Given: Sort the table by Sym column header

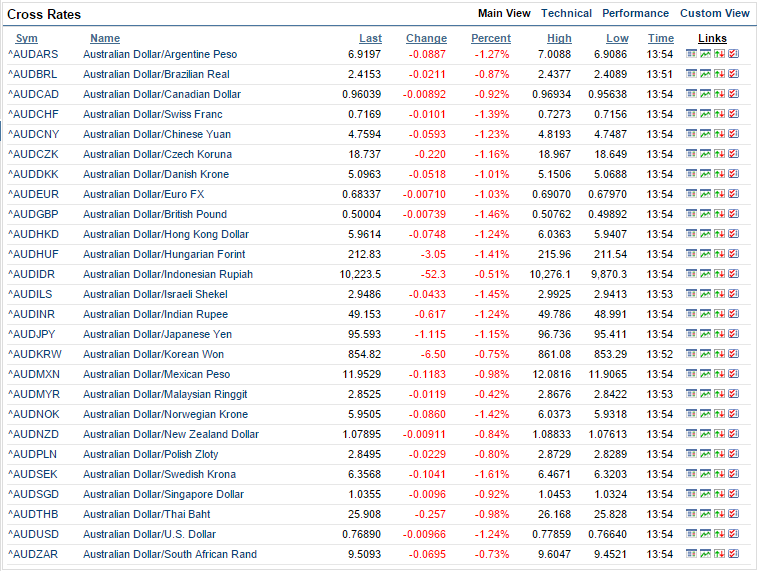Looking at the screenshot, I should pos(26,39).
